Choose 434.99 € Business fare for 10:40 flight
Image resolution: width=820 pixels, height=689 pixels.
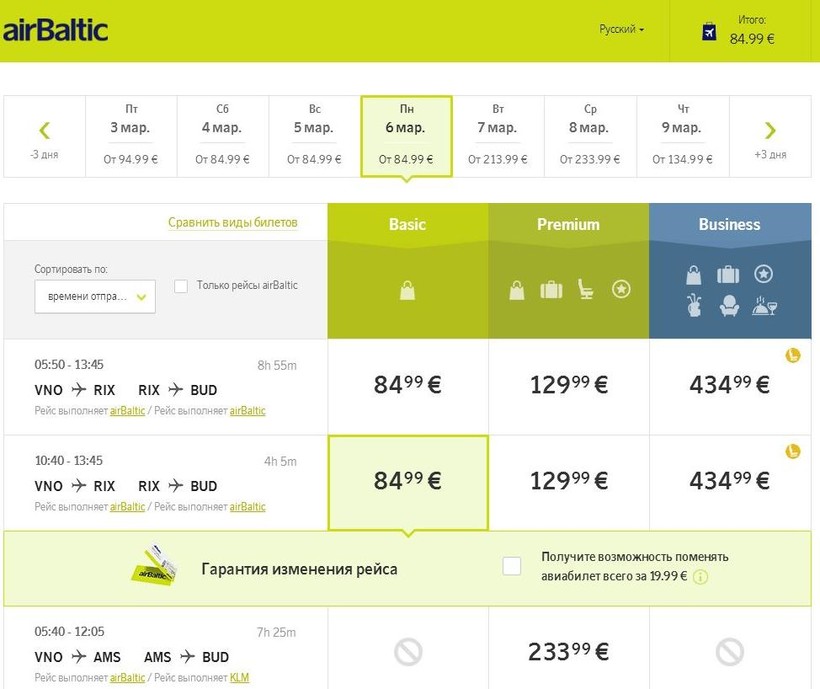tap(730, 482)
